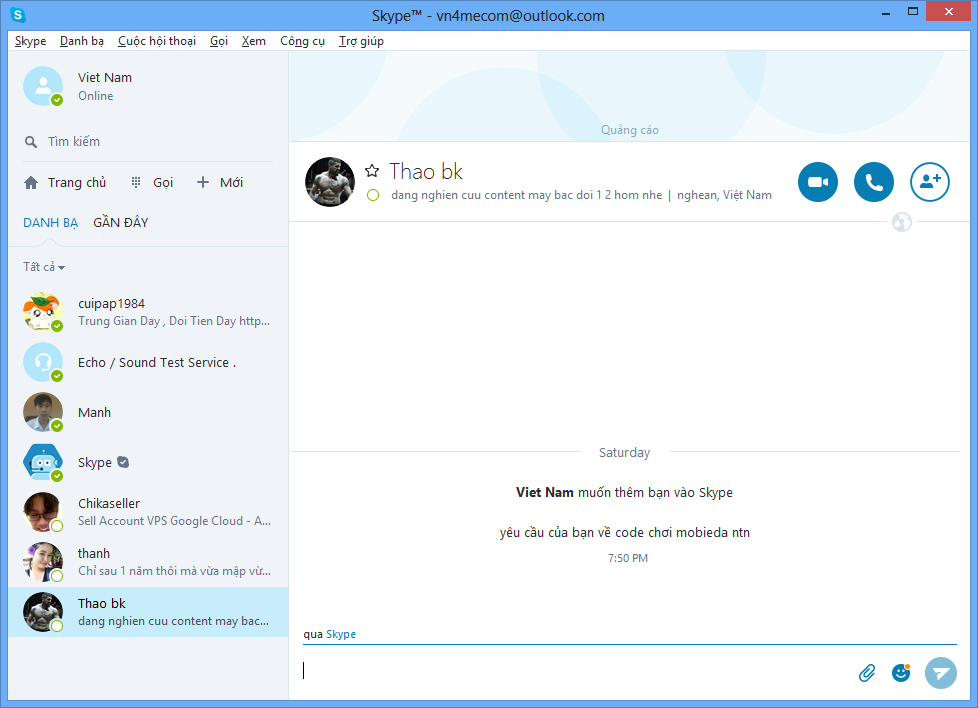This screenshot has height=708, width=978.
Task: Open the chat with Manh
Action: (148, 412)
